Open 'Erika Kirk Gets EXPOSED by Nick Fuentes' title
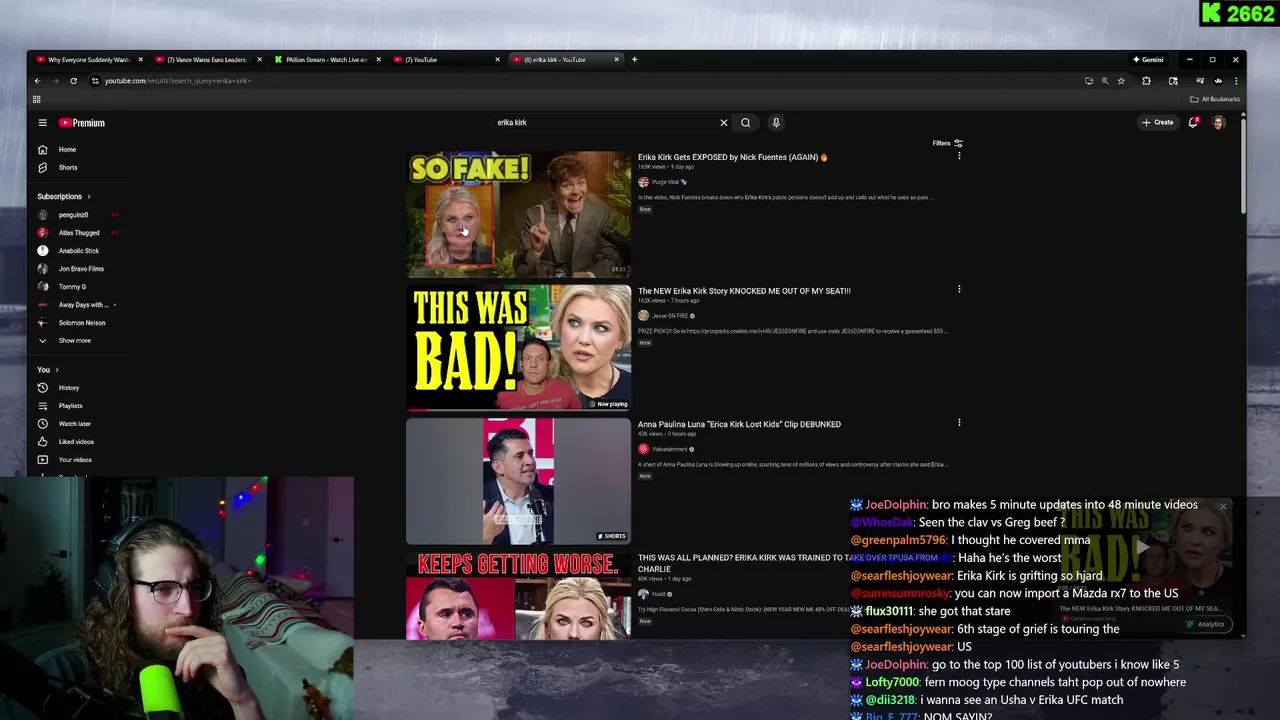 (x=732, y=157)
